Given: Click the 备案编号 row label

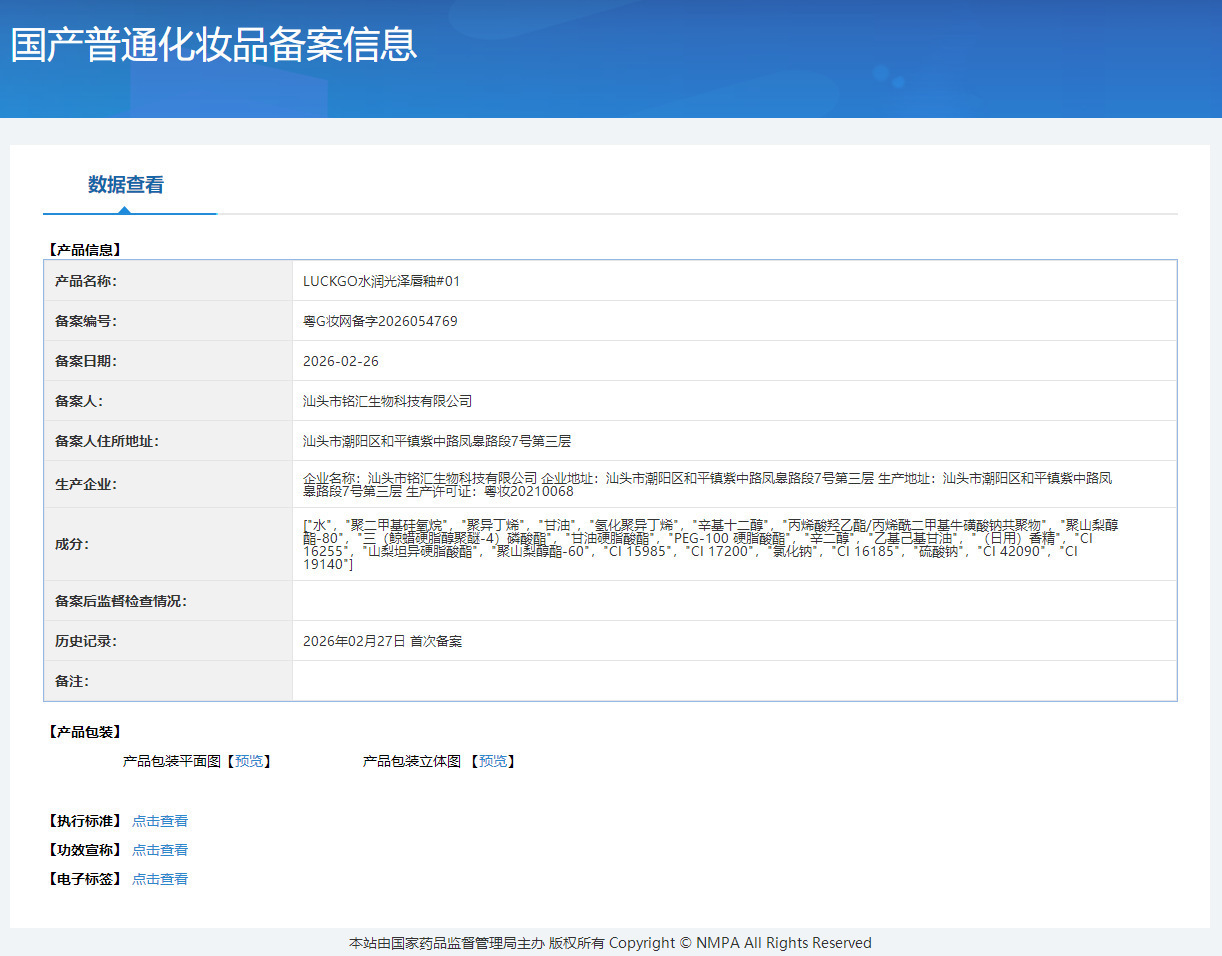Looking at the screenshot, I should pos(86,321).
